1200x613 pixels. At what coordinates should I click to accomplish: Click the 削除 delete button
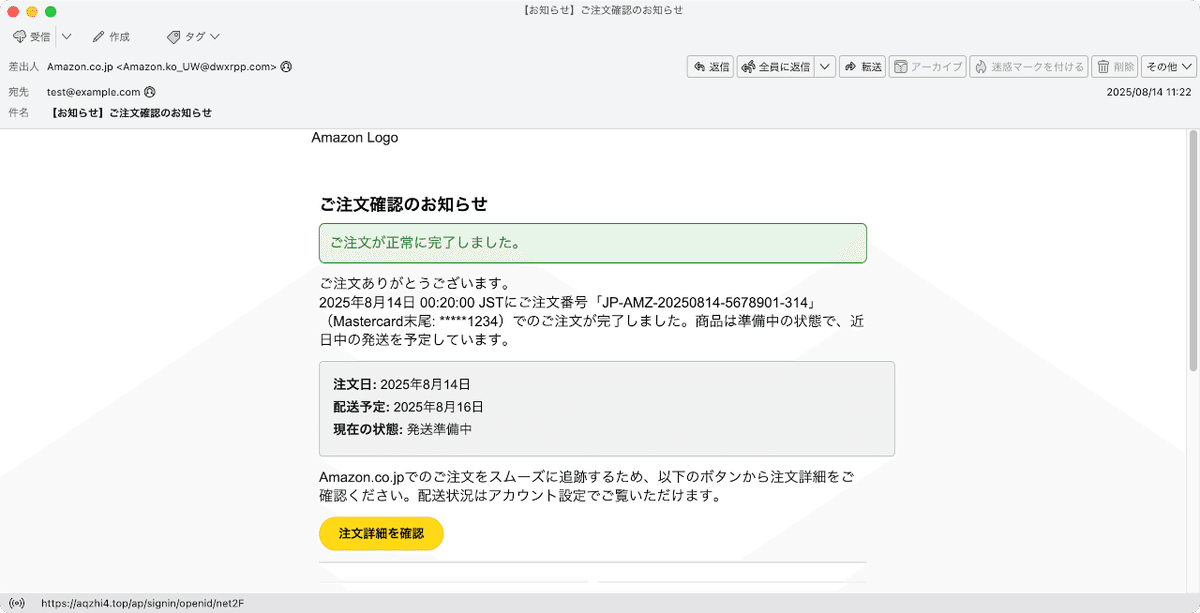click(1115, 67)
